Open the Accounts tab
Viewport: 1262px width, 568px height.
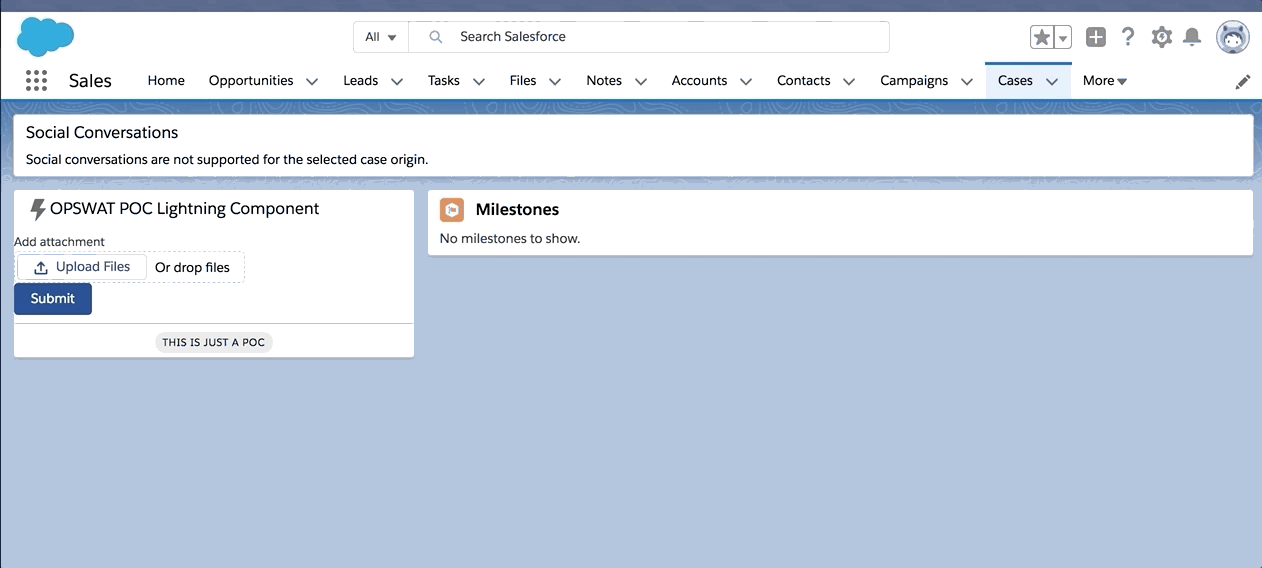(699, 81)
